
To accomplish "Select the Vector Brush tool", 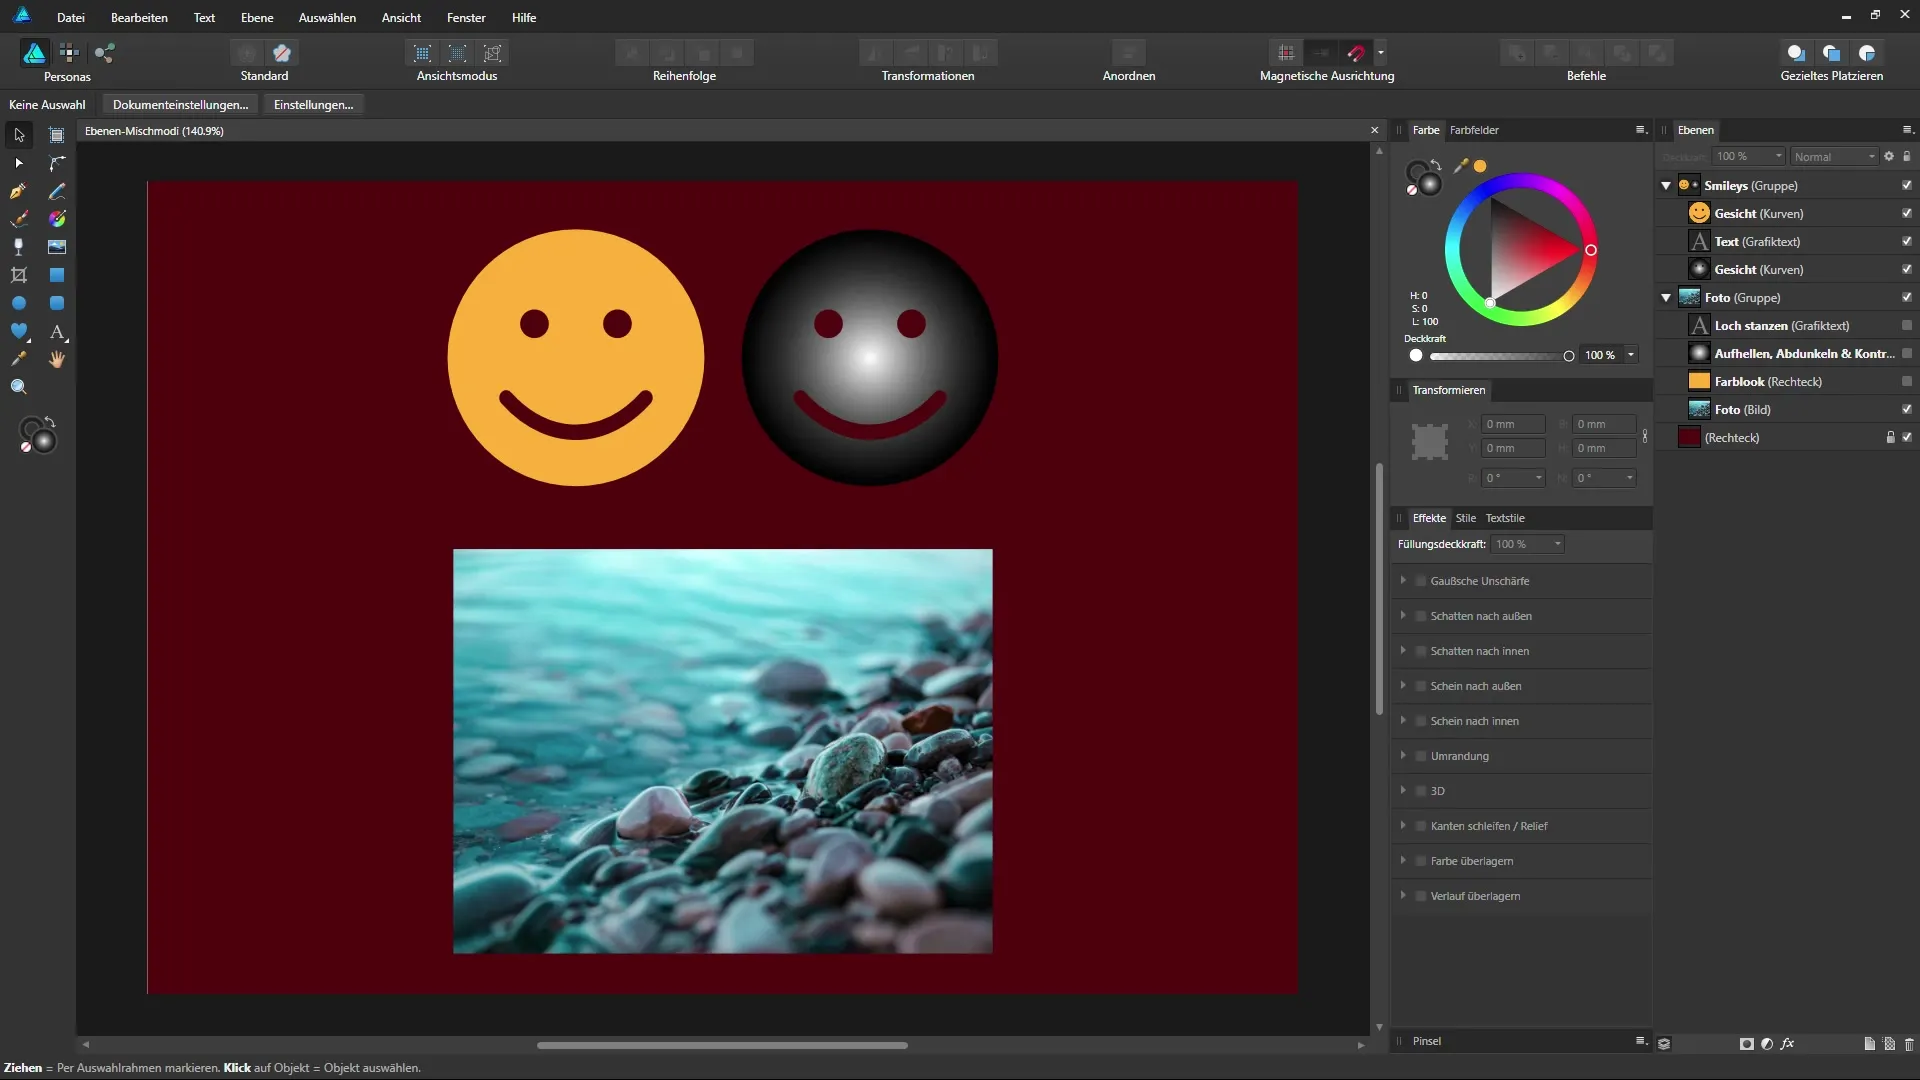I will (x=19, y=219).
